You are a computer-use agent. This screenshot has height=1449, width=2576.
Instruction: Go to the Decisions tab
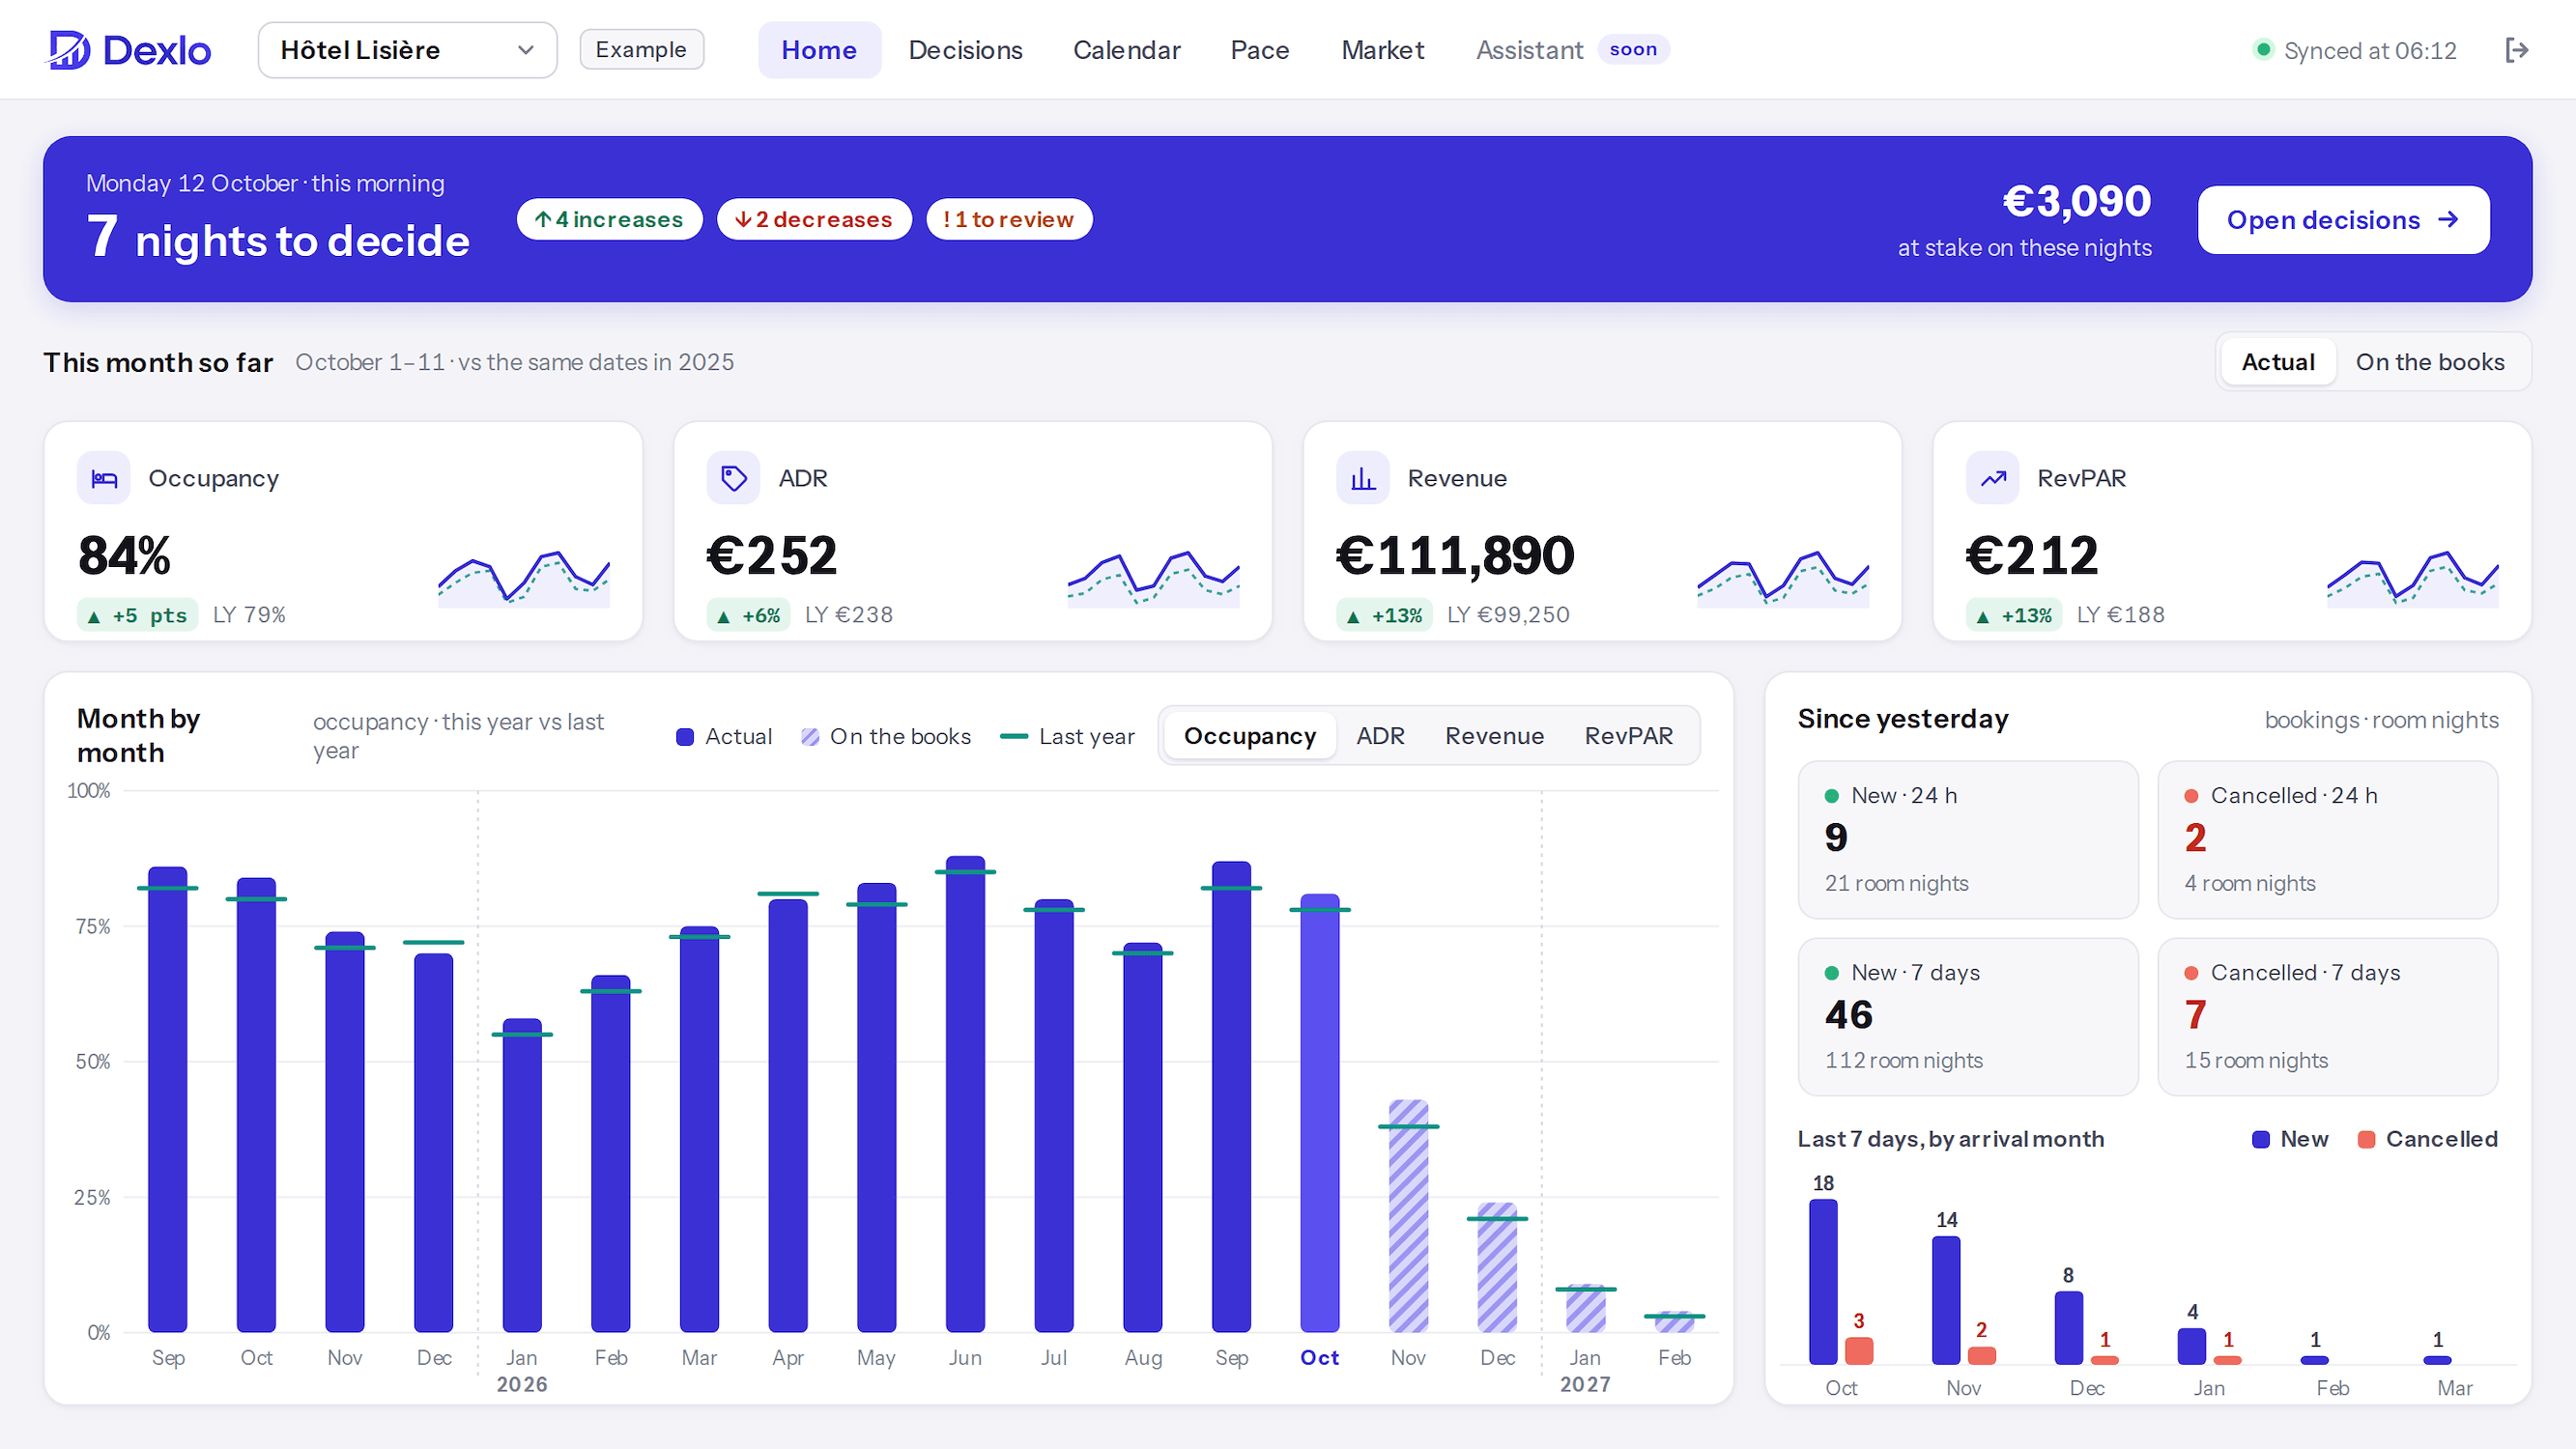[965, 50]
